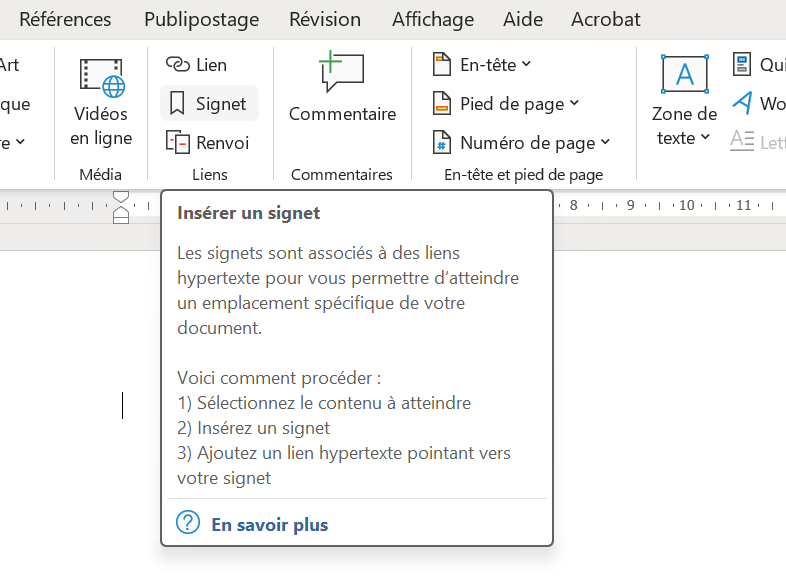The width and height of the screenshot is (786, 585).
Task: Select the WordArt slanted A icon
Action: tap(742, 103)
